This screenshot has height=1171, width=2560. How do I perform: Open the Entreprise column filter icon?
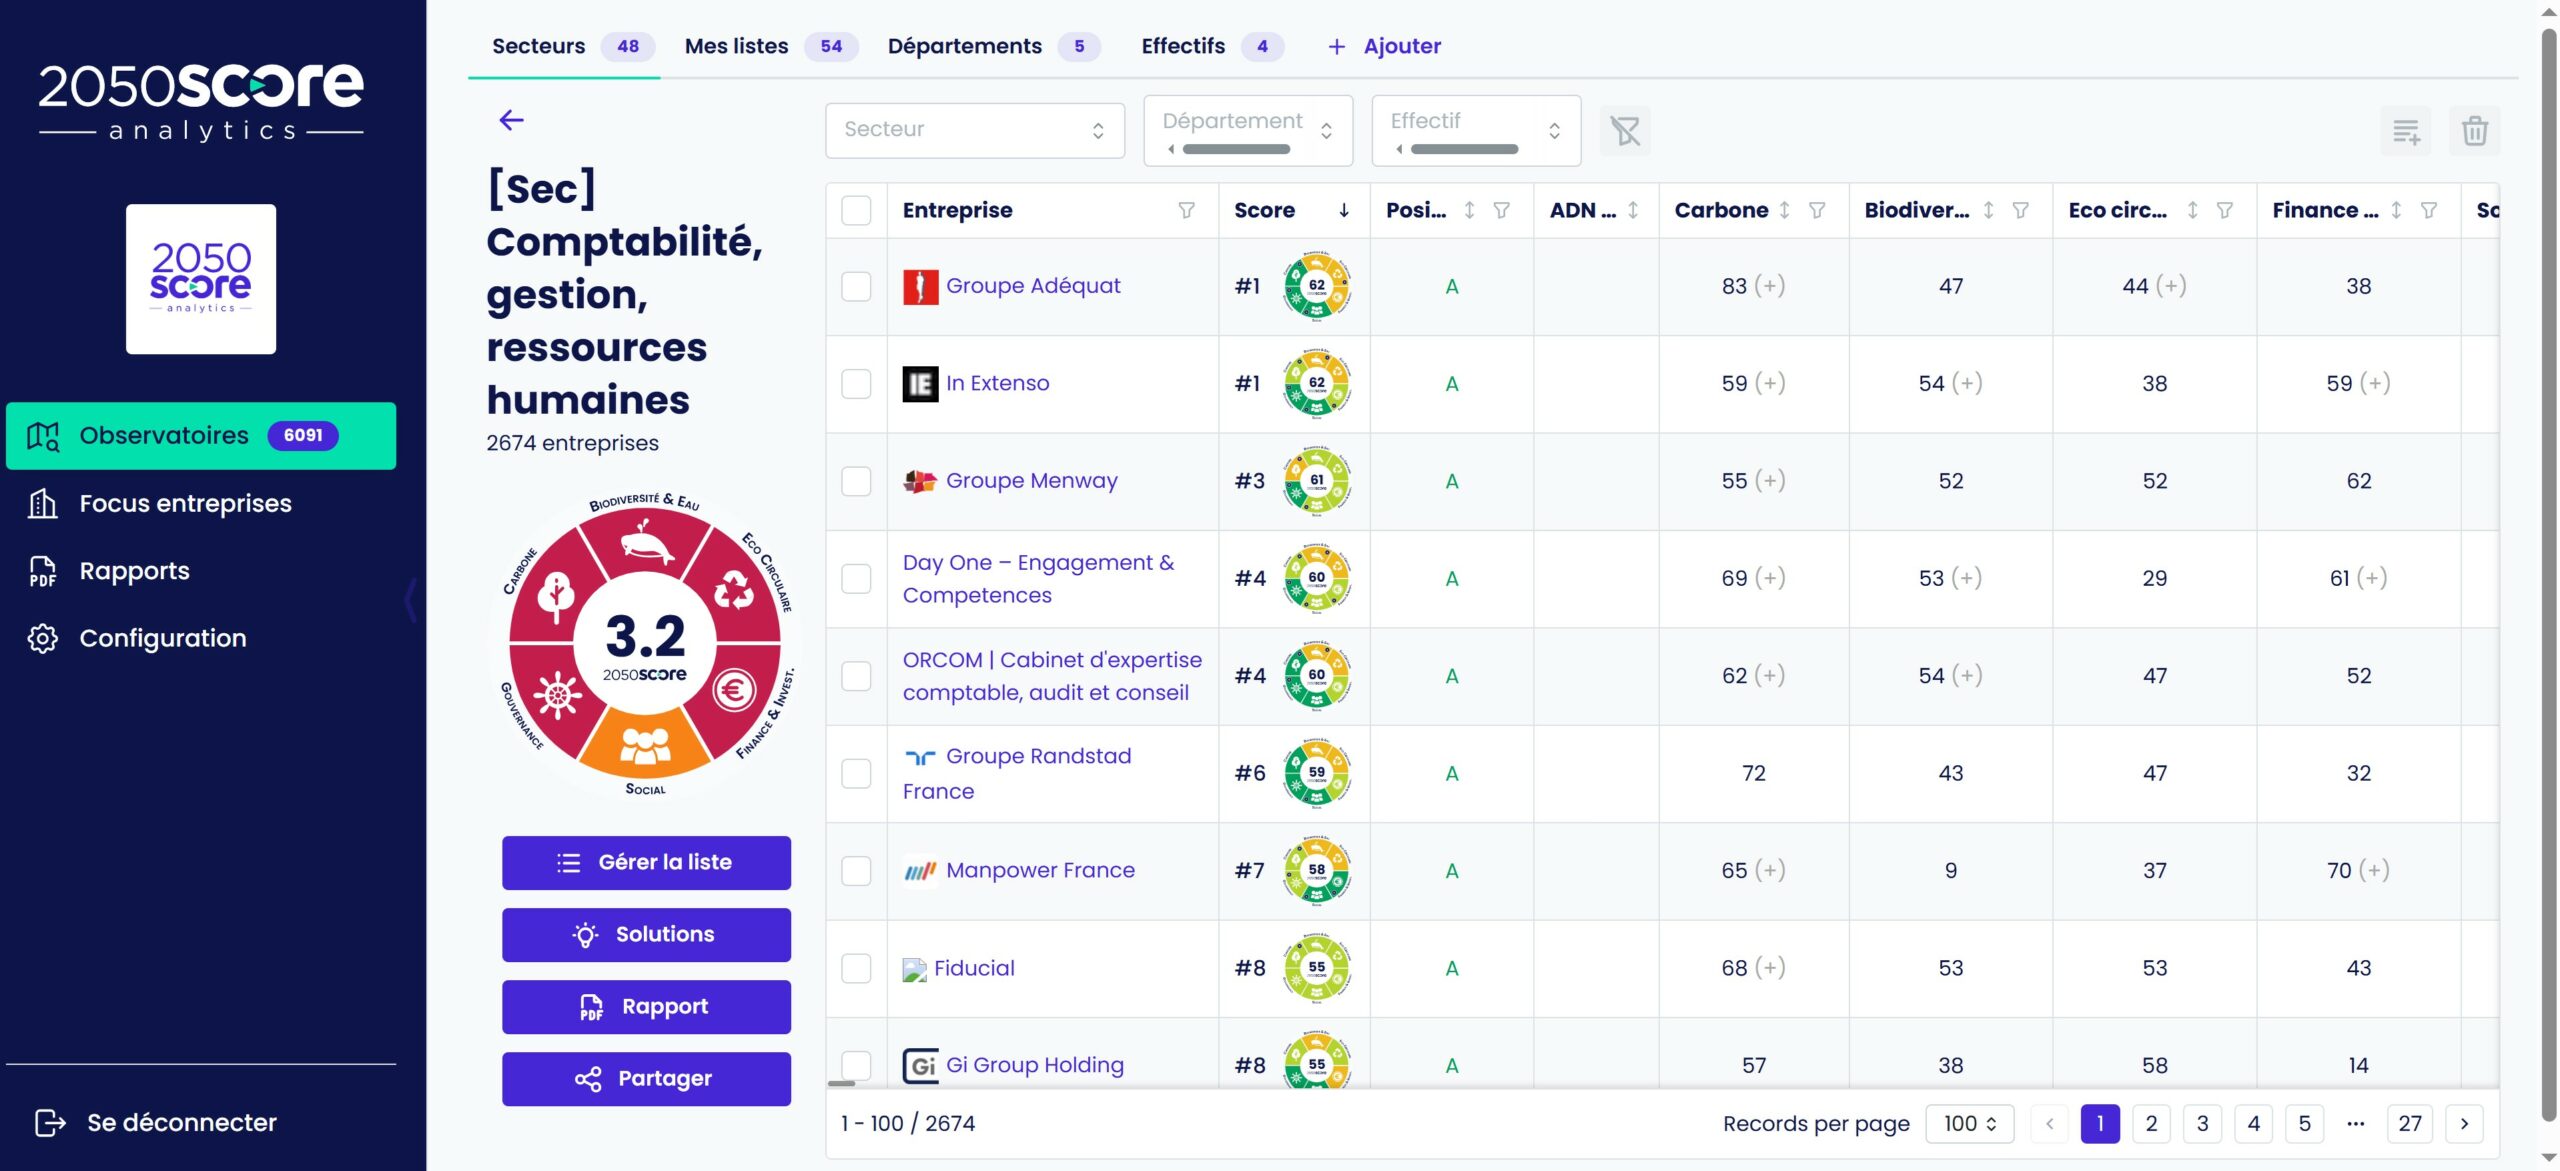click(1186, 210)
